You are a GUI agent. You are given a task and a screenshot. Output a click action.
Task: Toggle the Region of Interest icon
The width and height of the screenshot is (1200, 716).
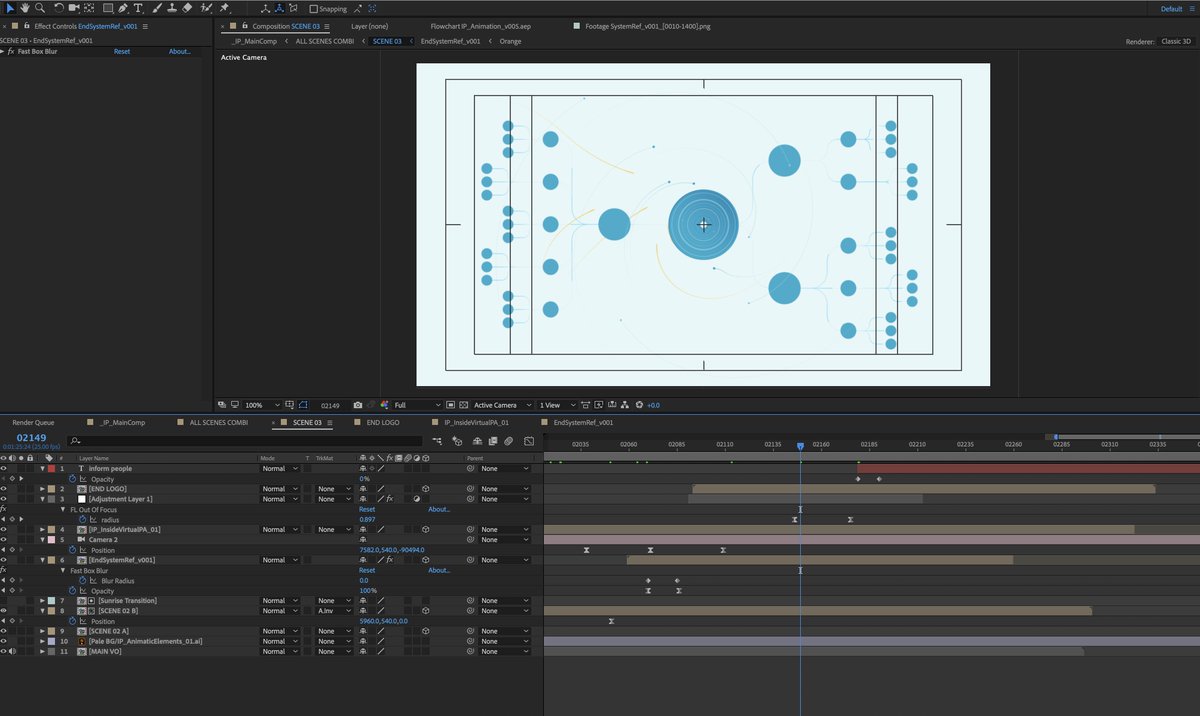click(450, 405)
